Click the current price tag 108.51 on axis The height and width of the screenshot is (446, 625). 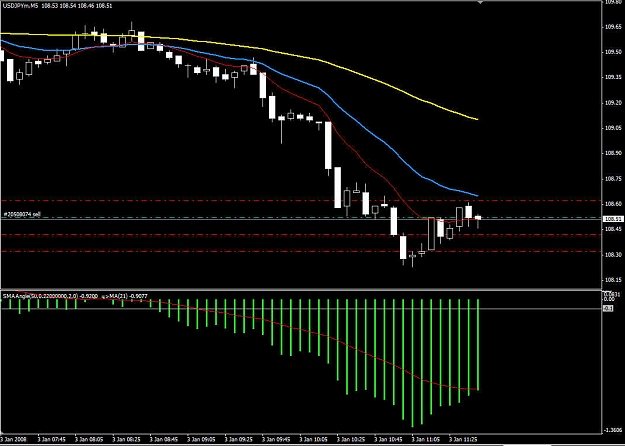tap(613, 219)
